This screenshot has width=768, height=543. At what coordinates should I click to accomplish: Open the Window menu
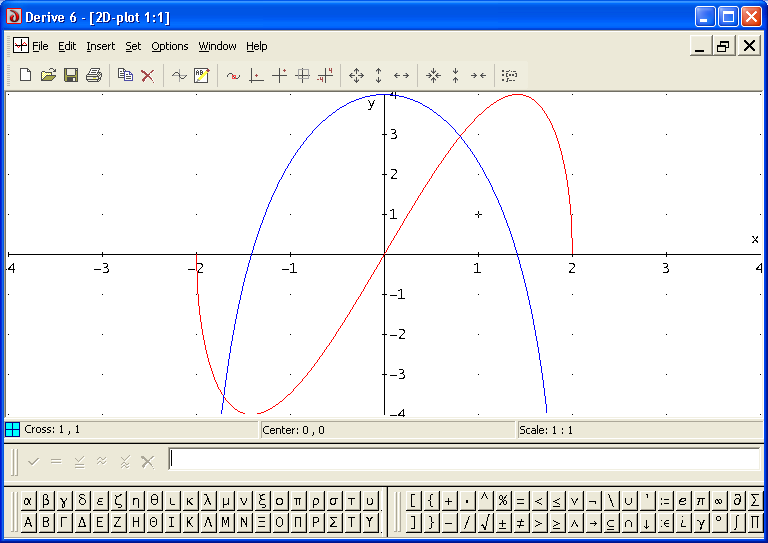point(217,46)
